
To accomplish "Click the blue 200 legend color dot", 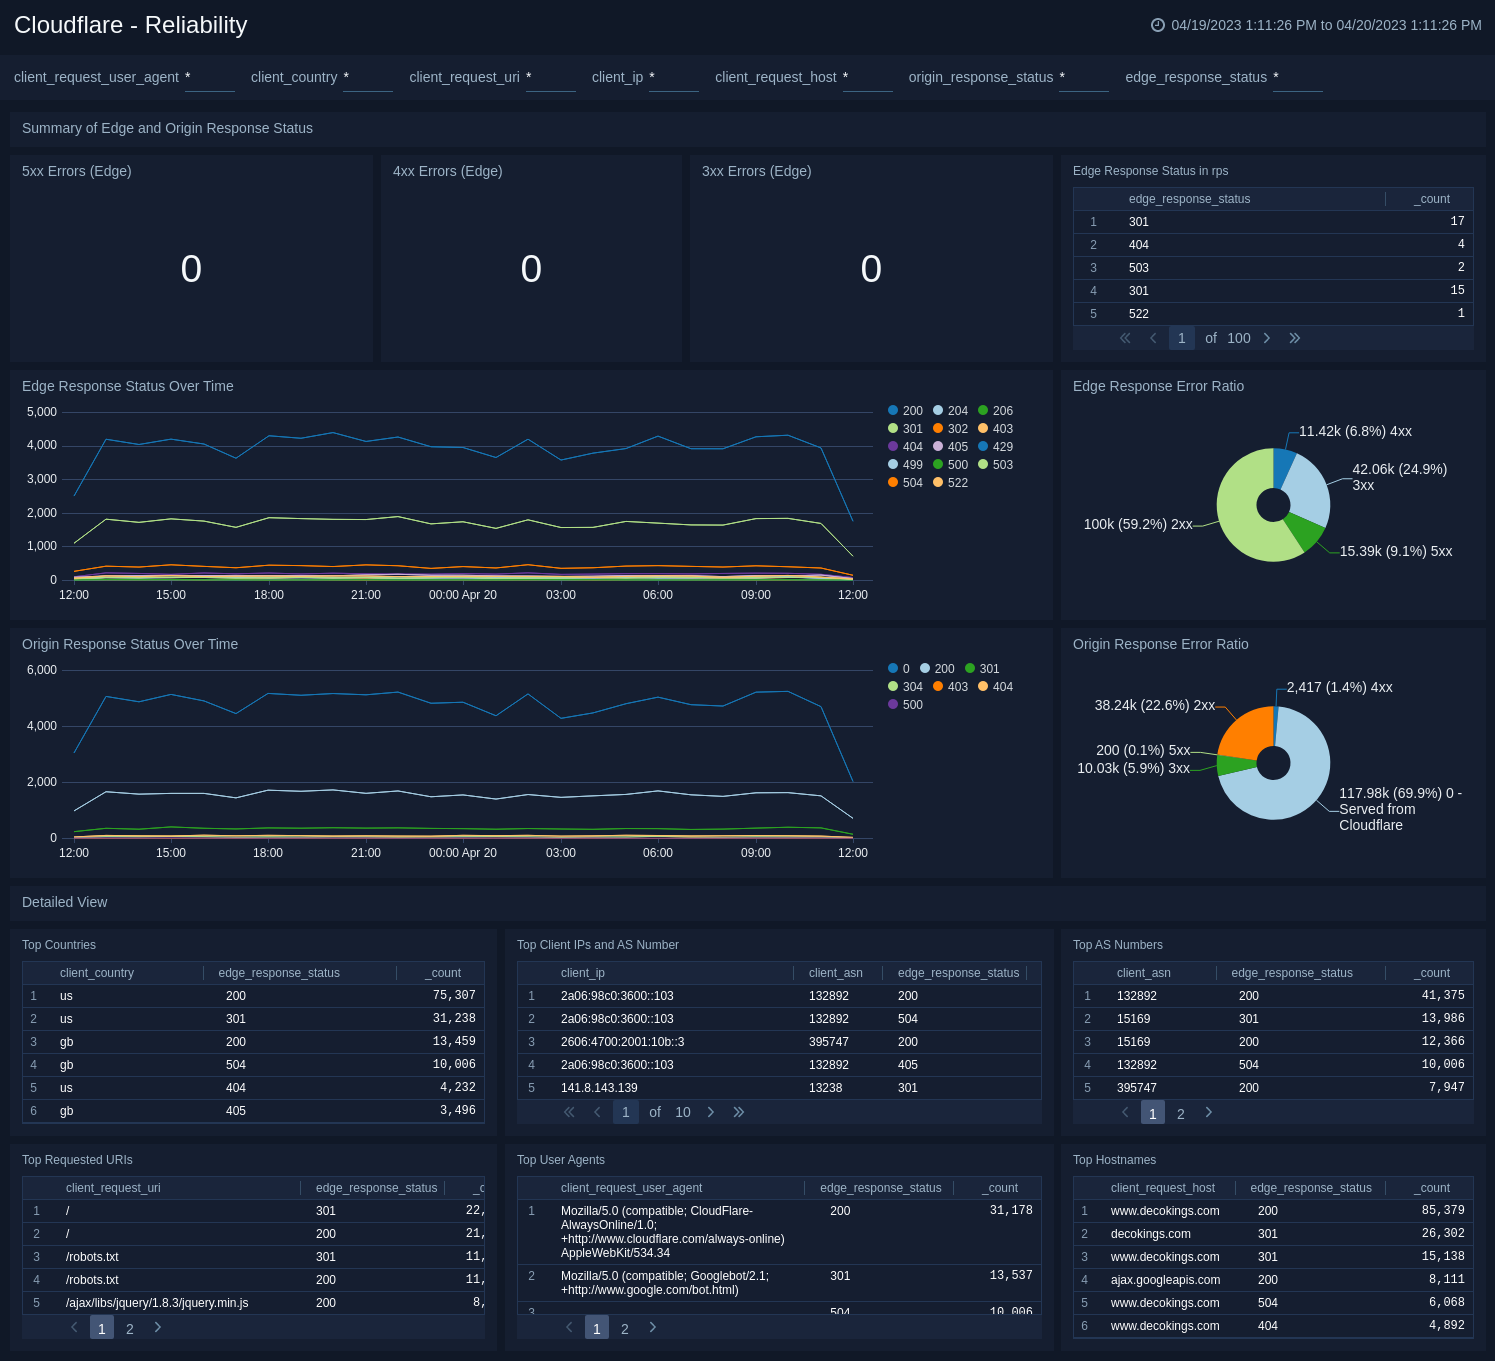I will [891, 410].
